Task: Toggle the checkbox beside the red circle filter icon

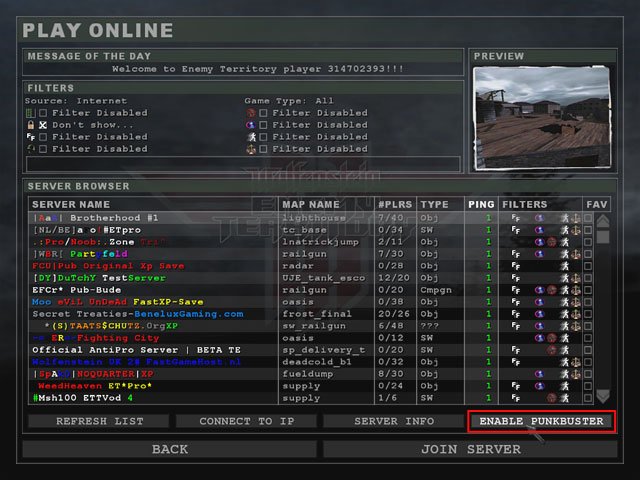Action: pos(263,113)
